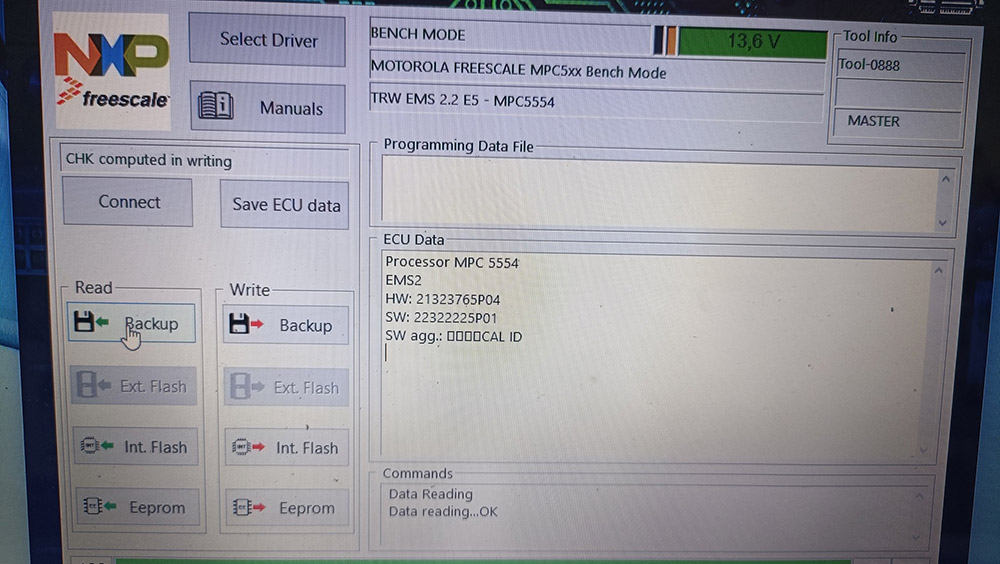Click the MASTER field
This screenshot has height=564, width=1000.
click(x=897, y=122)
